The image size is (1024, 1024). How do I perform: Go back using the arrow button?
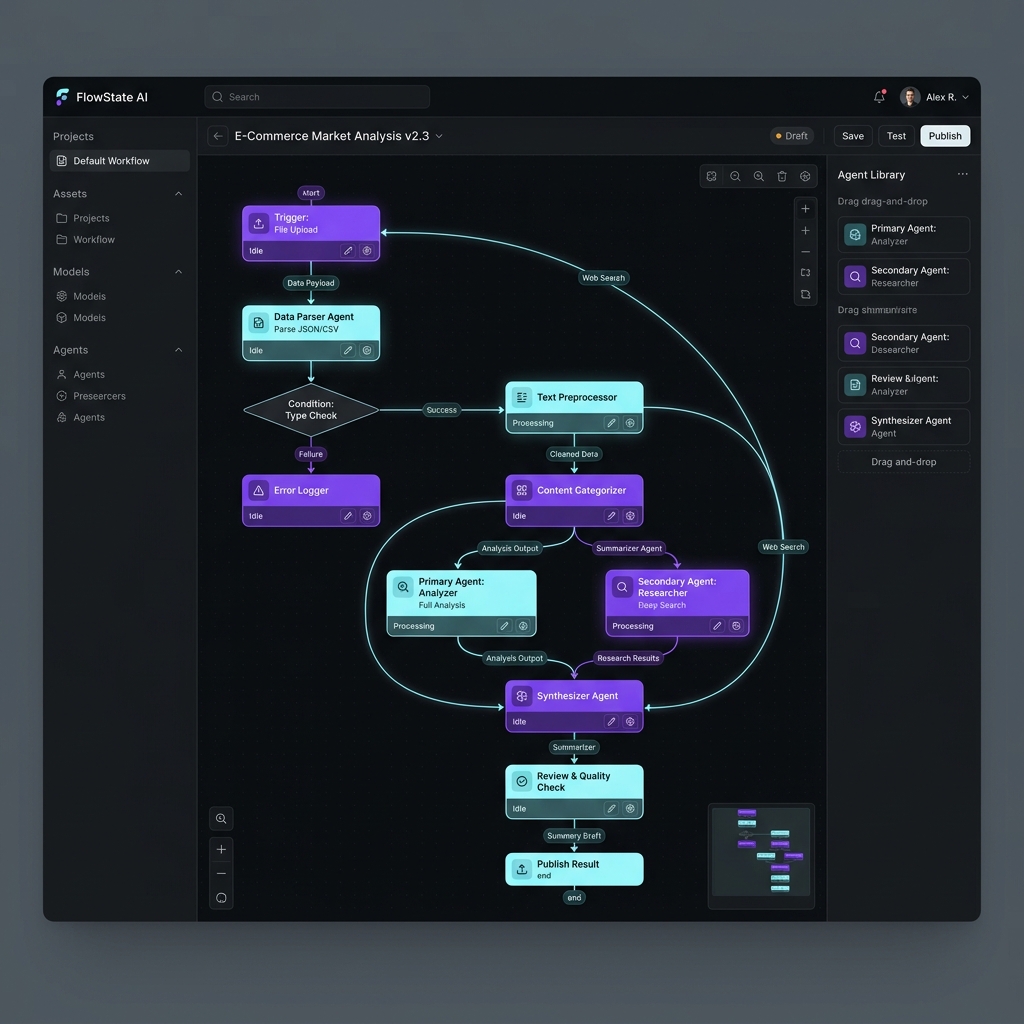pyautogui.click(x=217, y=136)
